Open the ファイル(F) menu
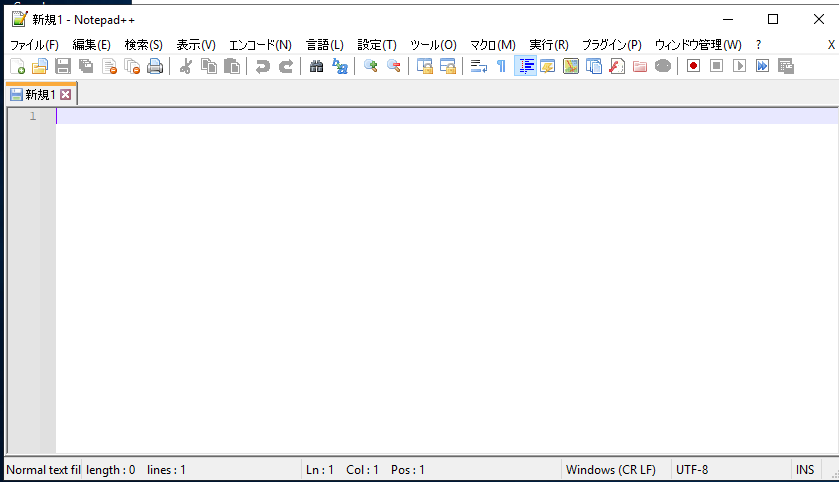 click(34, 45)
